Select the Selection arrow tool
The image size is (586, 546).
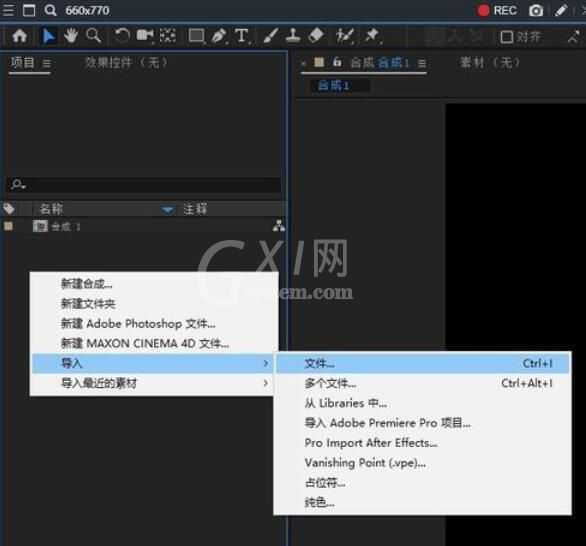[x=48, y=36]
